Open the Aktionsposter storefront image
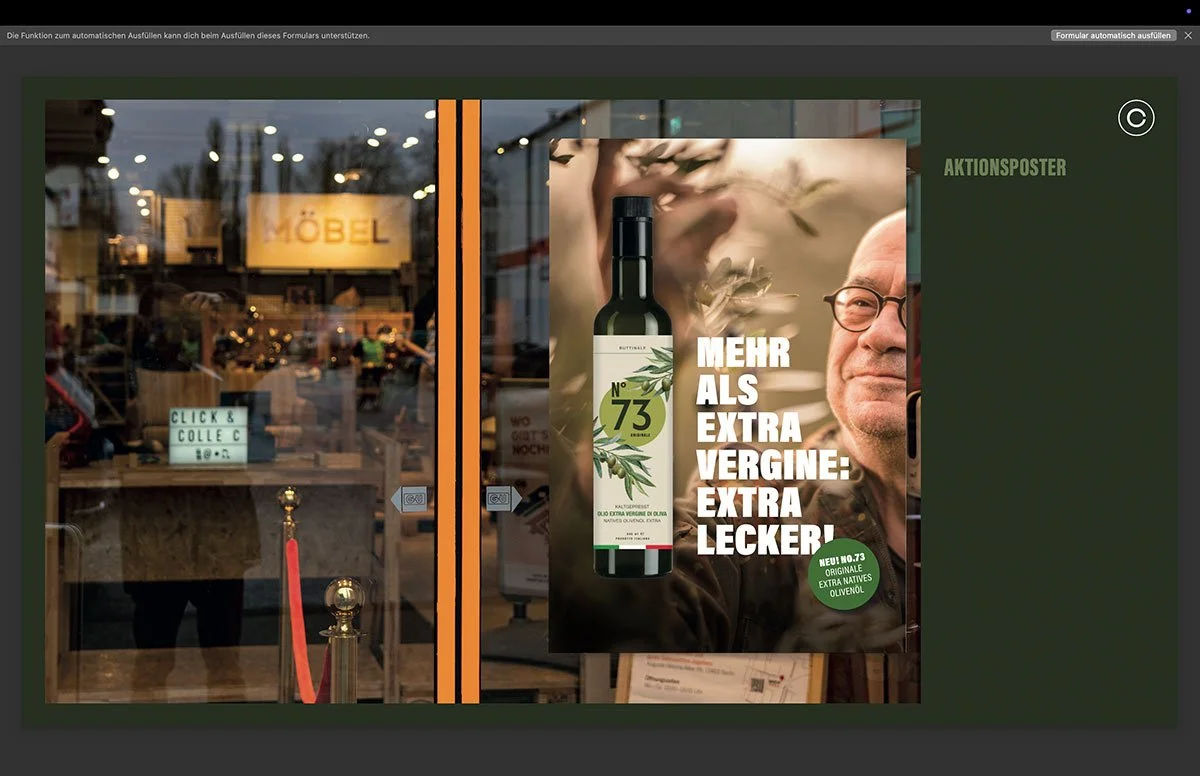Image resolution: width=1200 pixels, height=776 pixels. click(482, 401)
